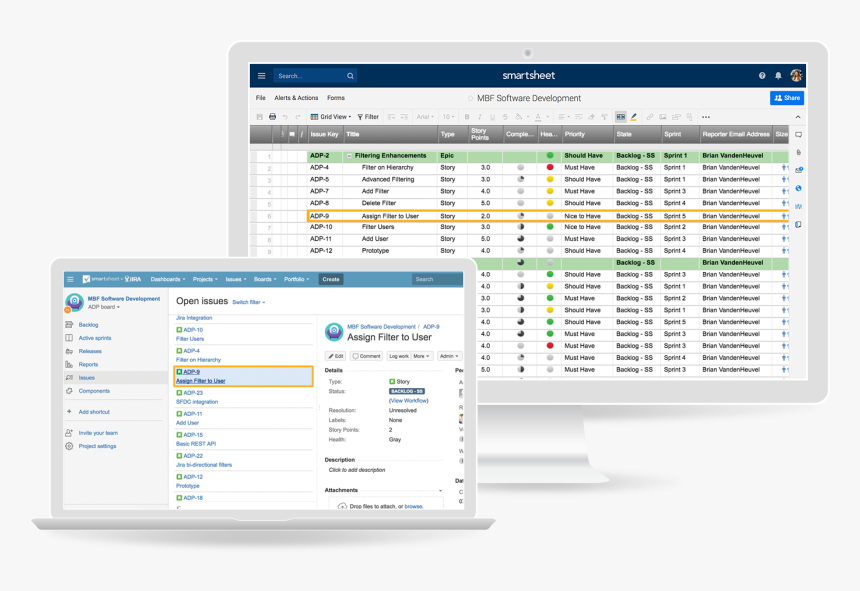Open Releases in Jira sidebar
The height and width of the screenshot is (591, 860).
(90, 351)
